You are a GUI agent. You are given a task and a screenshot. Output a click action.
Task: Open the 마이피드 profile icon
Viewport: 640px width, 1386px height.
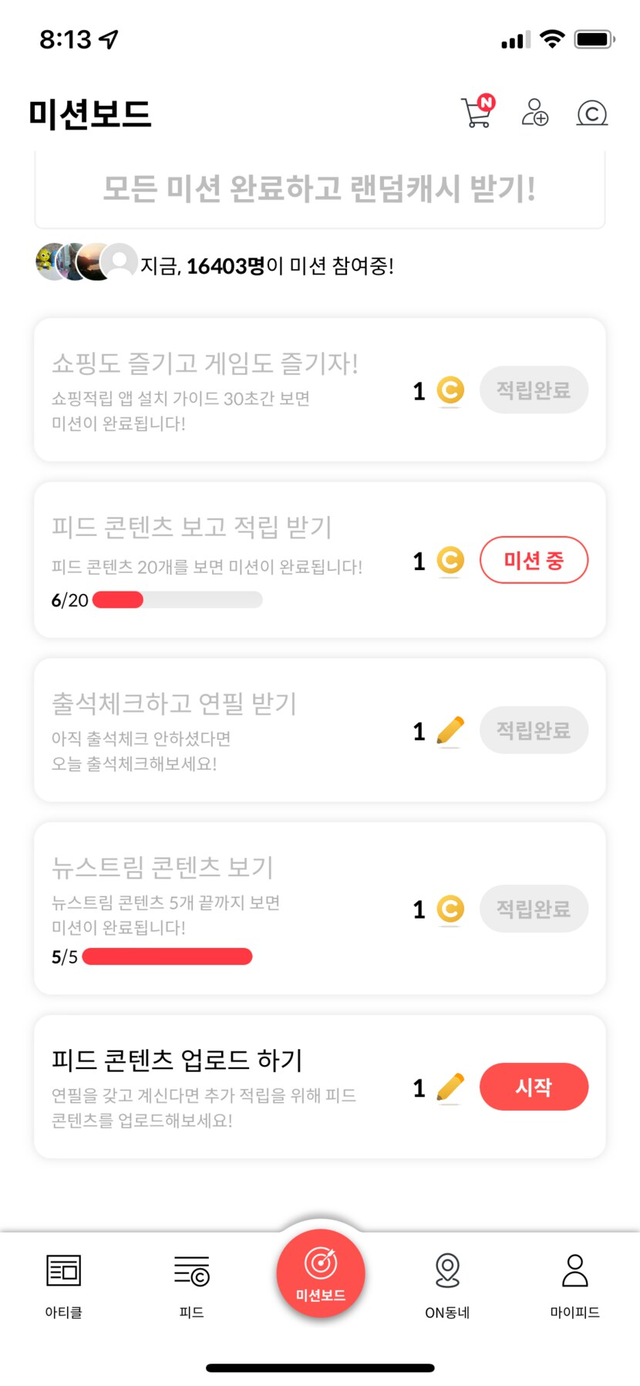point(575,1271)
